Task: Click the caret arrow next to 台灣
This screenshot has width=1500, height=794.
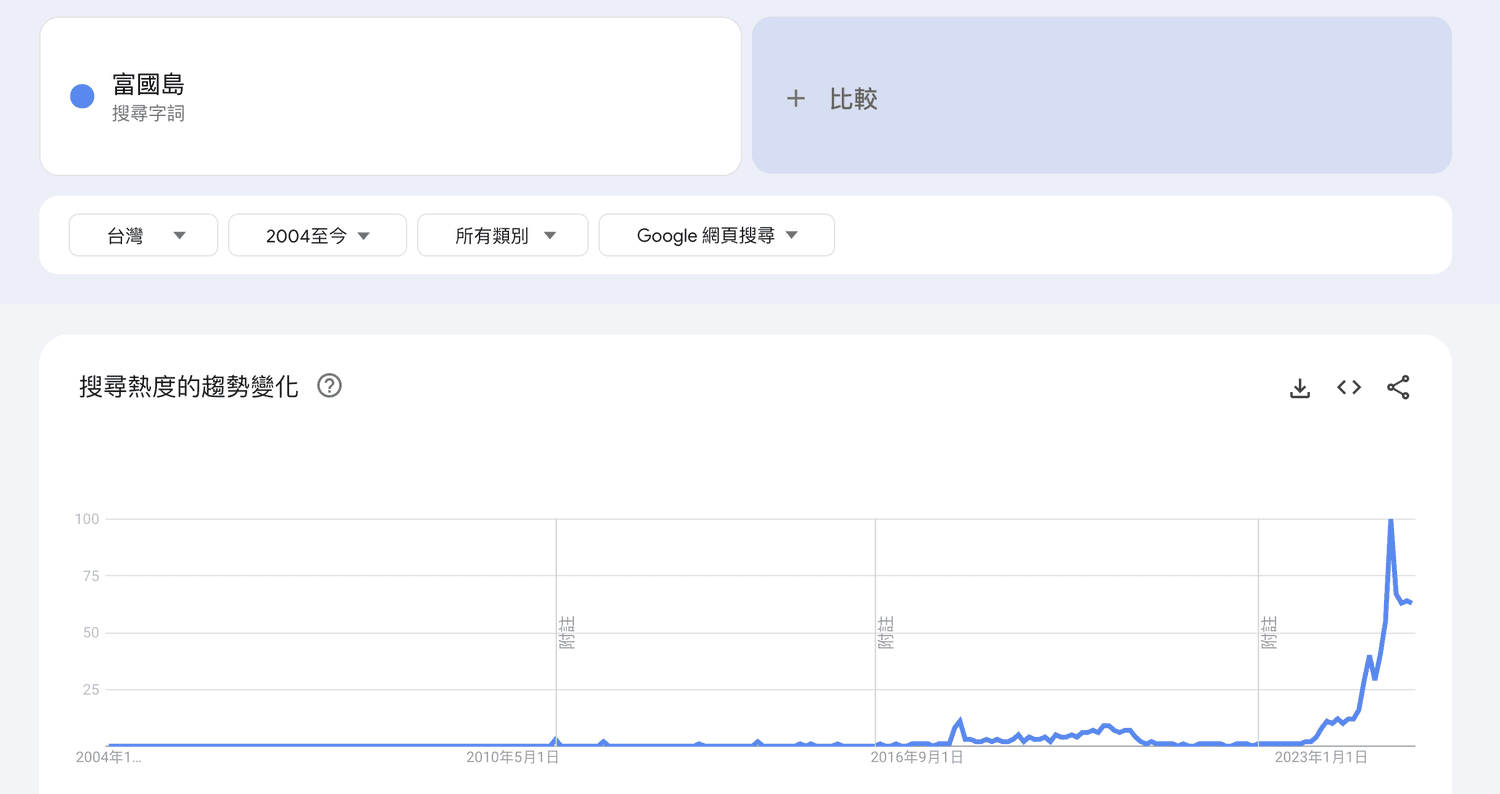Action: [180, 236]
